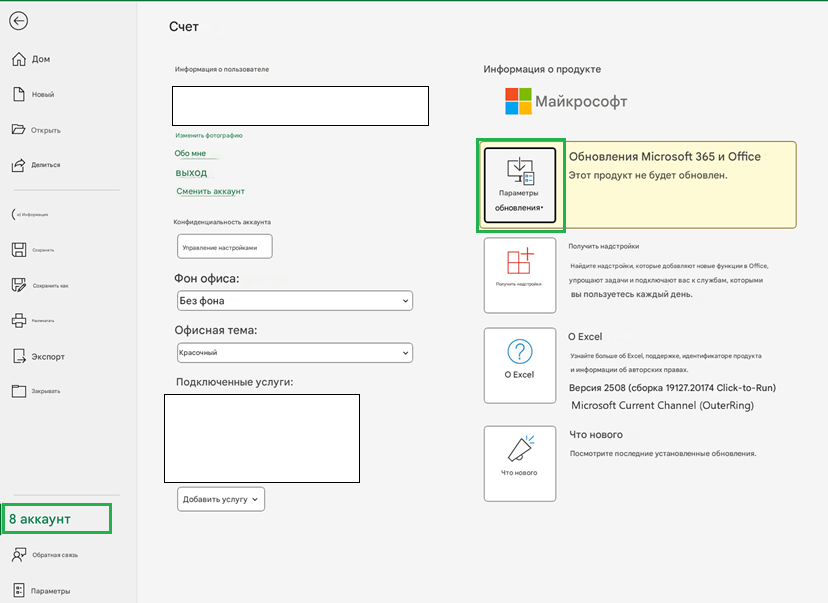Click 'Посмотрите последние установленные обновления.' text
The height and width of the screenshot is (603, 828).
tap(663, 454)
